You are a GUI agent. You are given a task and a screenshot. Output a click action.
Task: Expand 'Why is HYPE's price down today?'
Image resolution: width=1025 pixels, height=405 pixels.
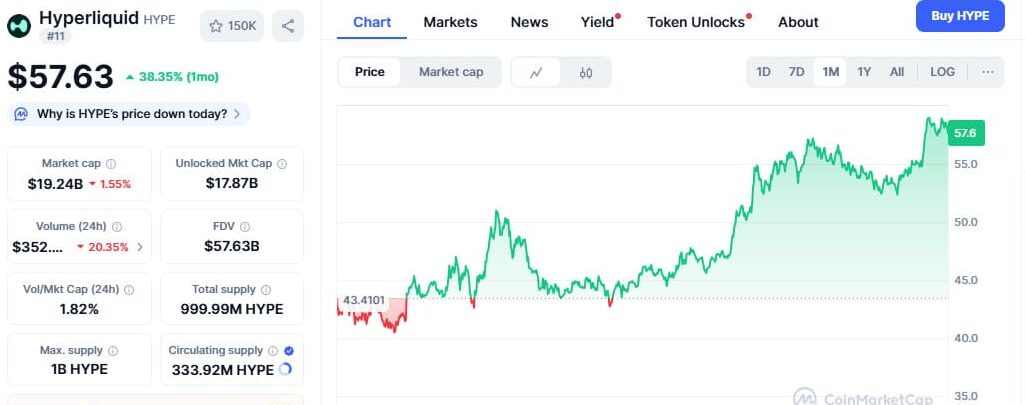point(129,114)
